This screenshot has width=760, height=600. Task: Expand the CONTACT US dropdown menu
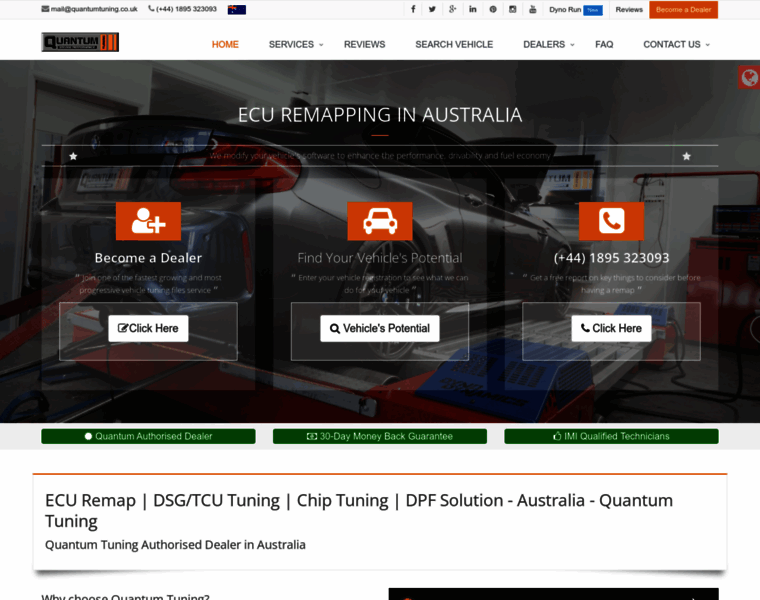tap(676, 45)
